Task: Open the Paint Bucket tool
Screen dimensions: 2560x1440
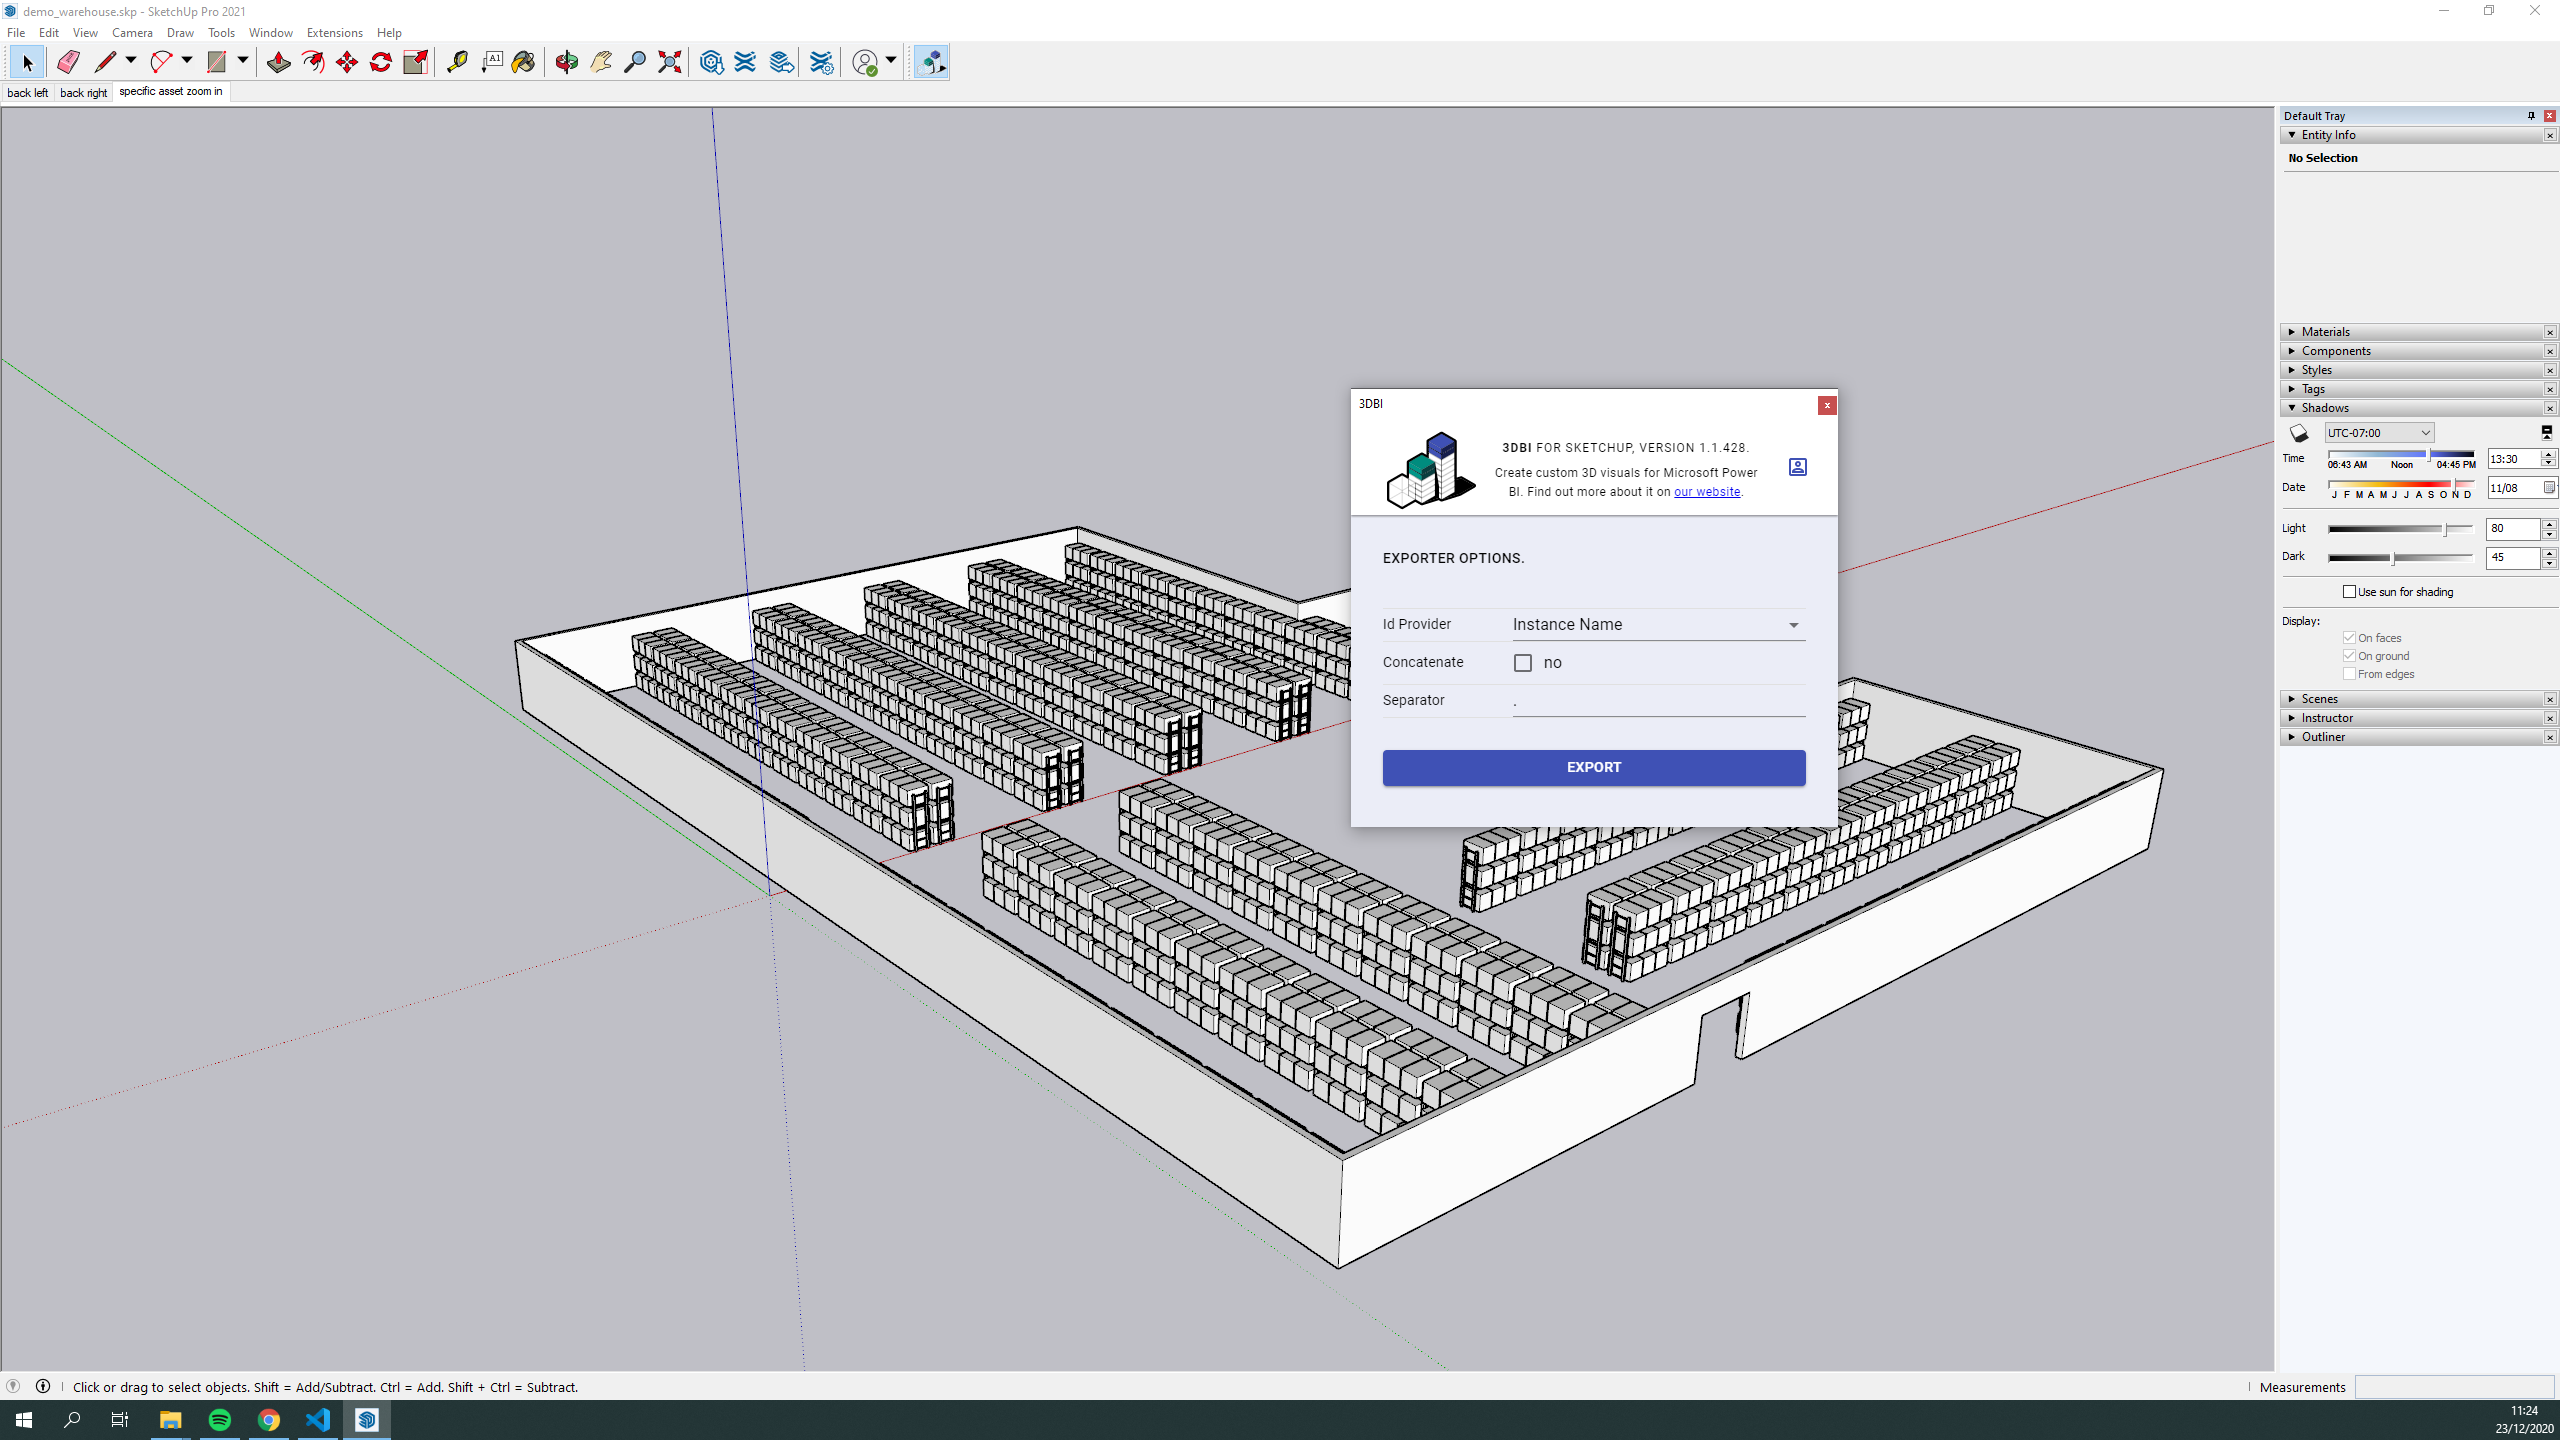Action: point(523,62)
